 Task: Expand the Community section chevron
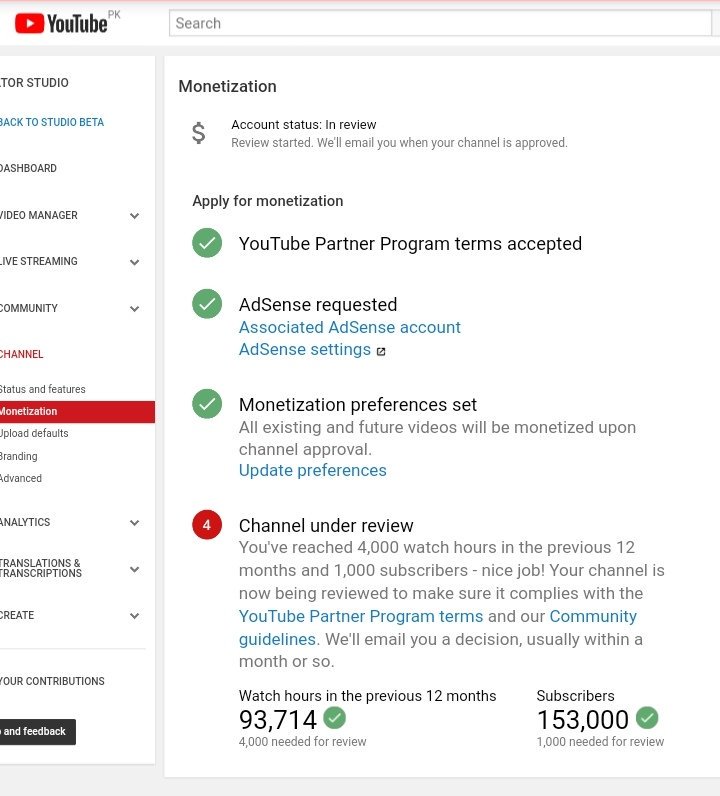point(135,309)
